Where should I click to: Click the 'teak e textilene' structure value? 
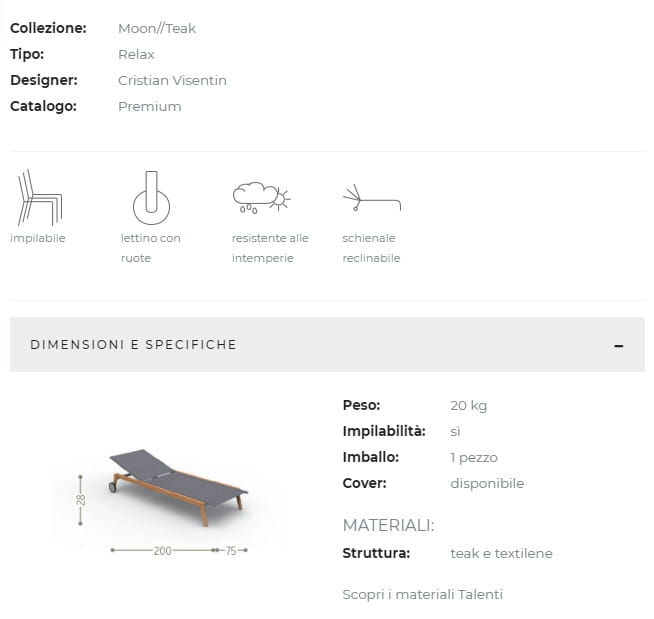coord(501,553)
